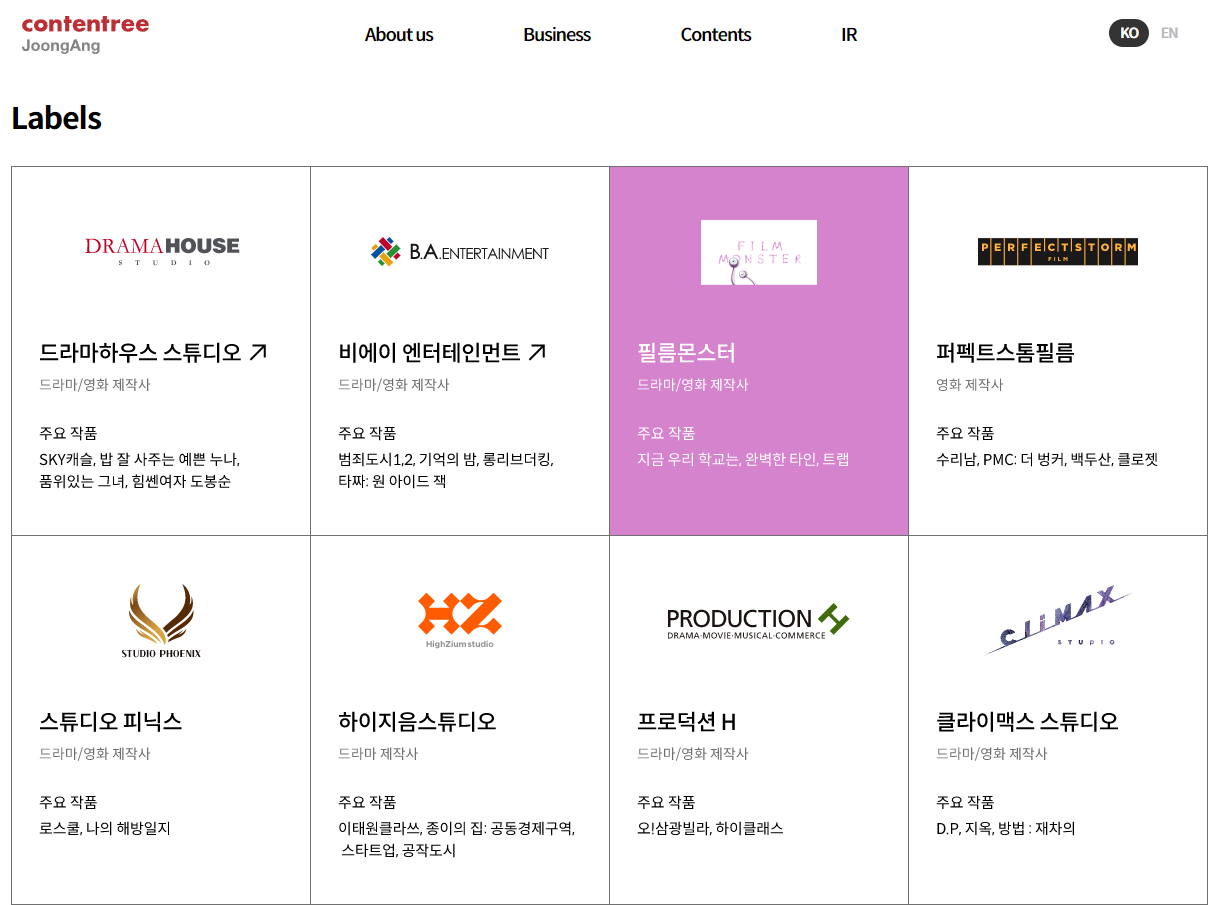Click the text '로스쿨, 나의 해방일지'
Screen dimensions: 1213x905
105,829
